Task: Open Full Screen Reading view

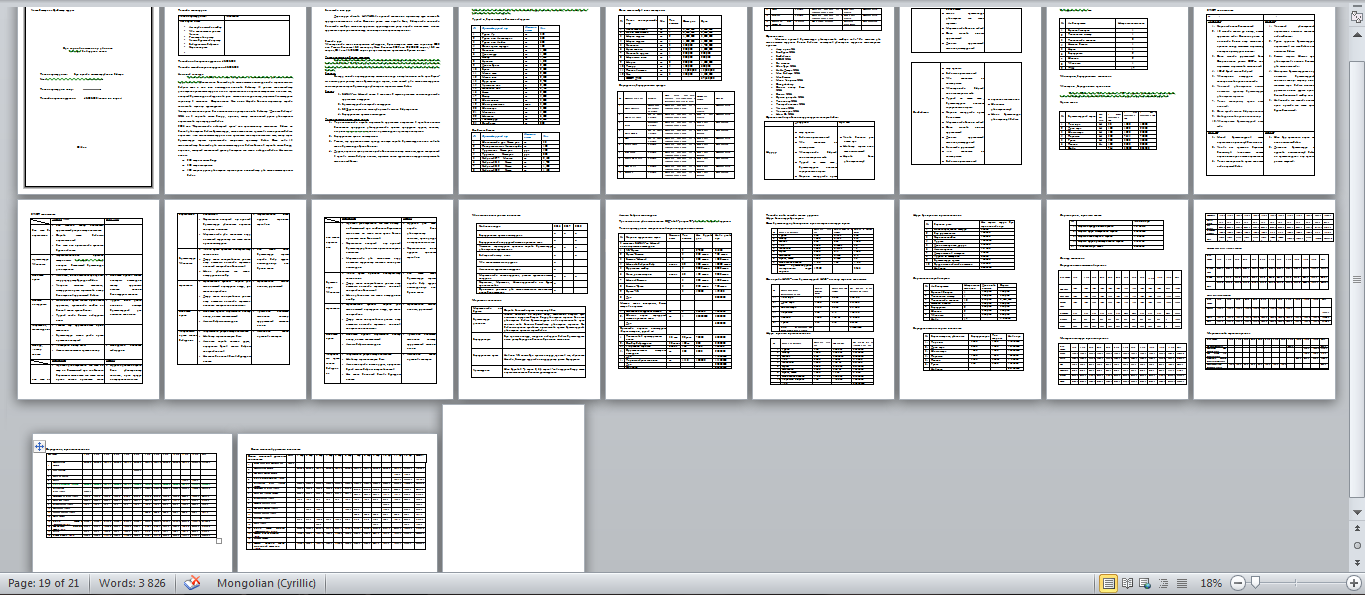Action: [x=1128, y=583]
